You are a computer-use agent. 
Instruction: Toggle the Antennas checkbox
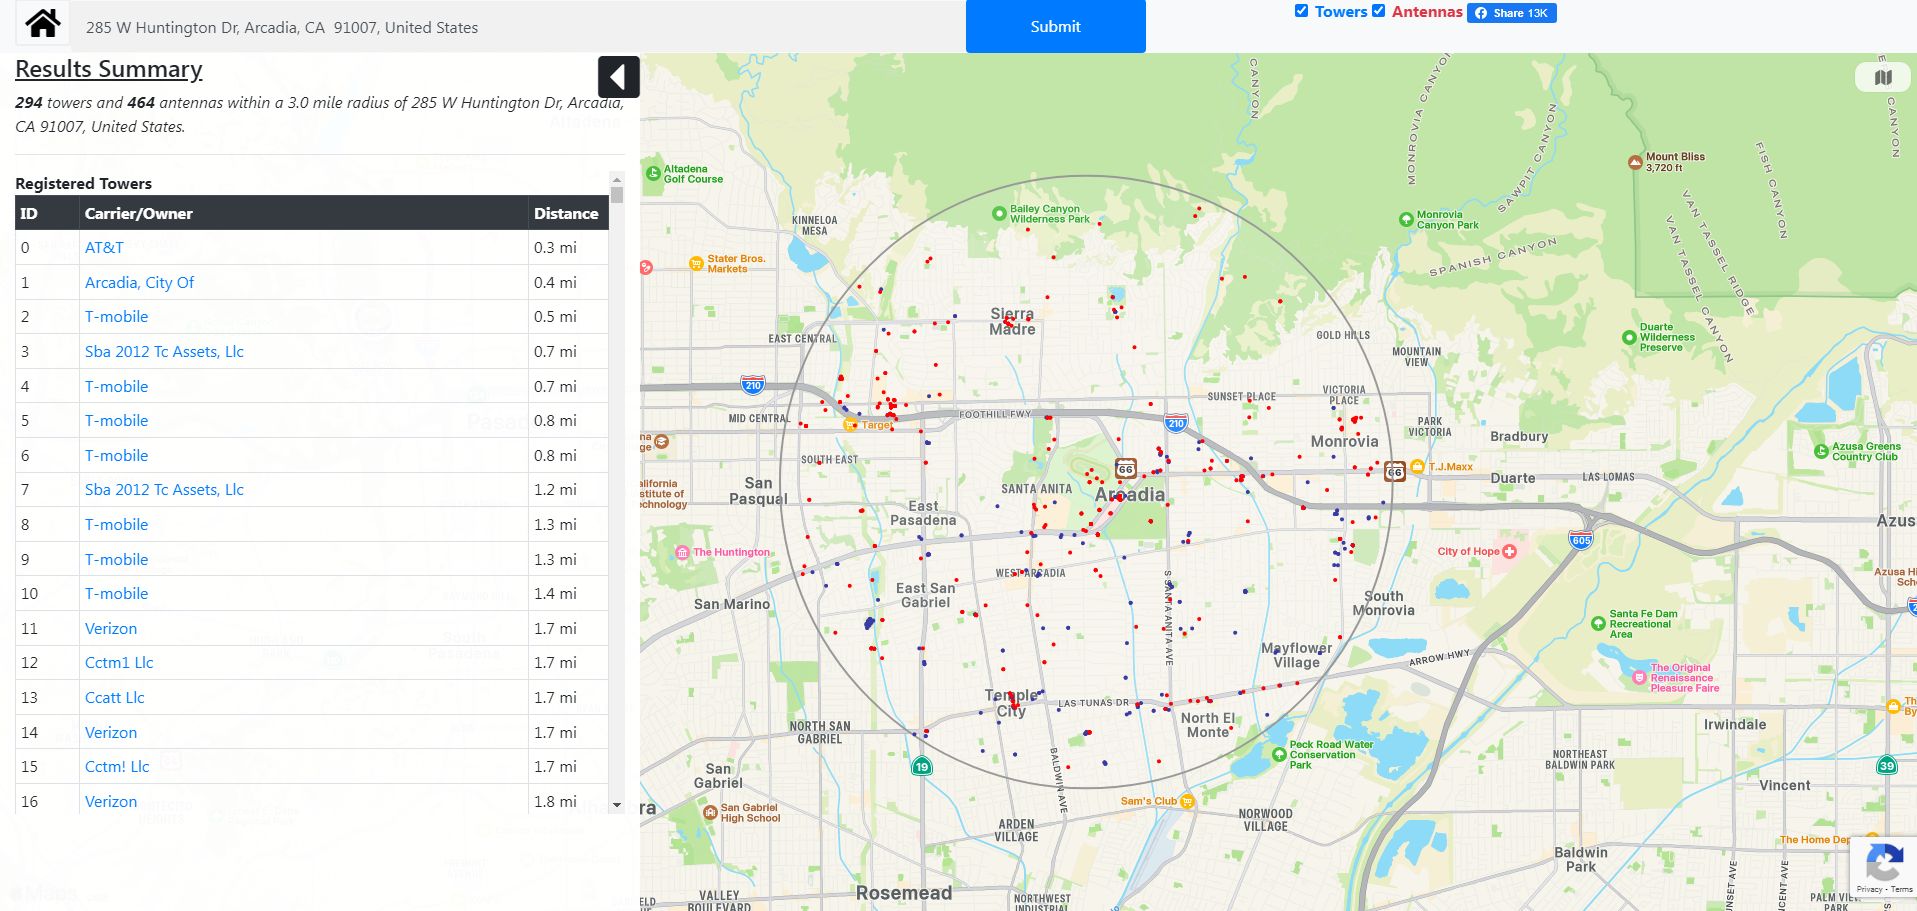tap(1378, 11)
